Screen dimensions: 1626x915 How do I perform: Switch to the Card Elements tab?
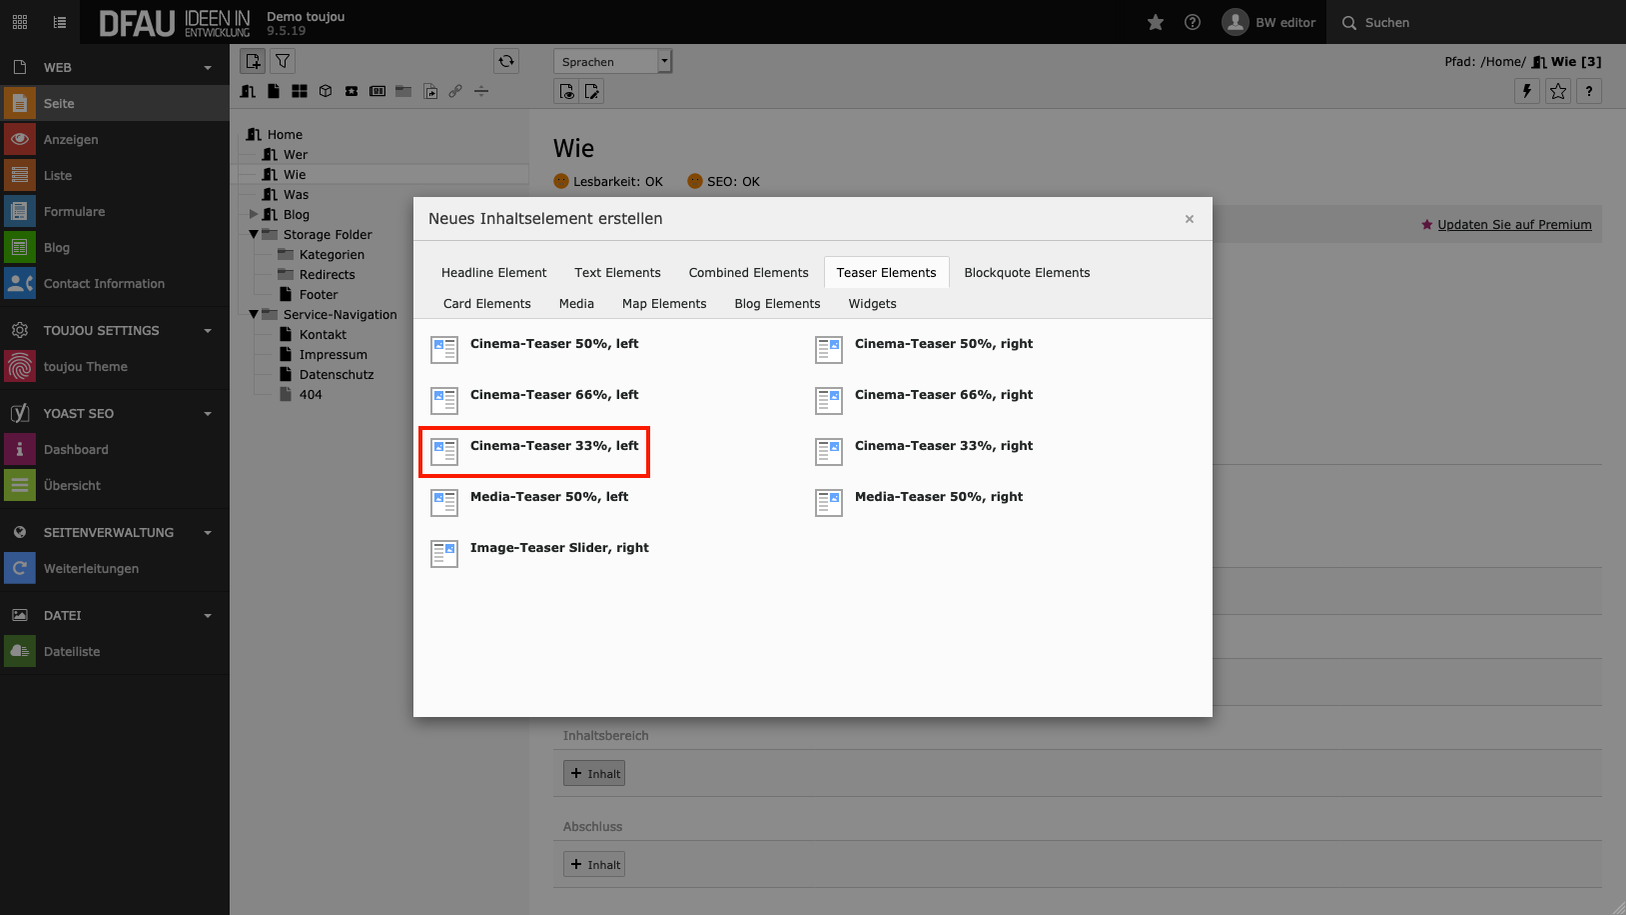click(487, 304)
